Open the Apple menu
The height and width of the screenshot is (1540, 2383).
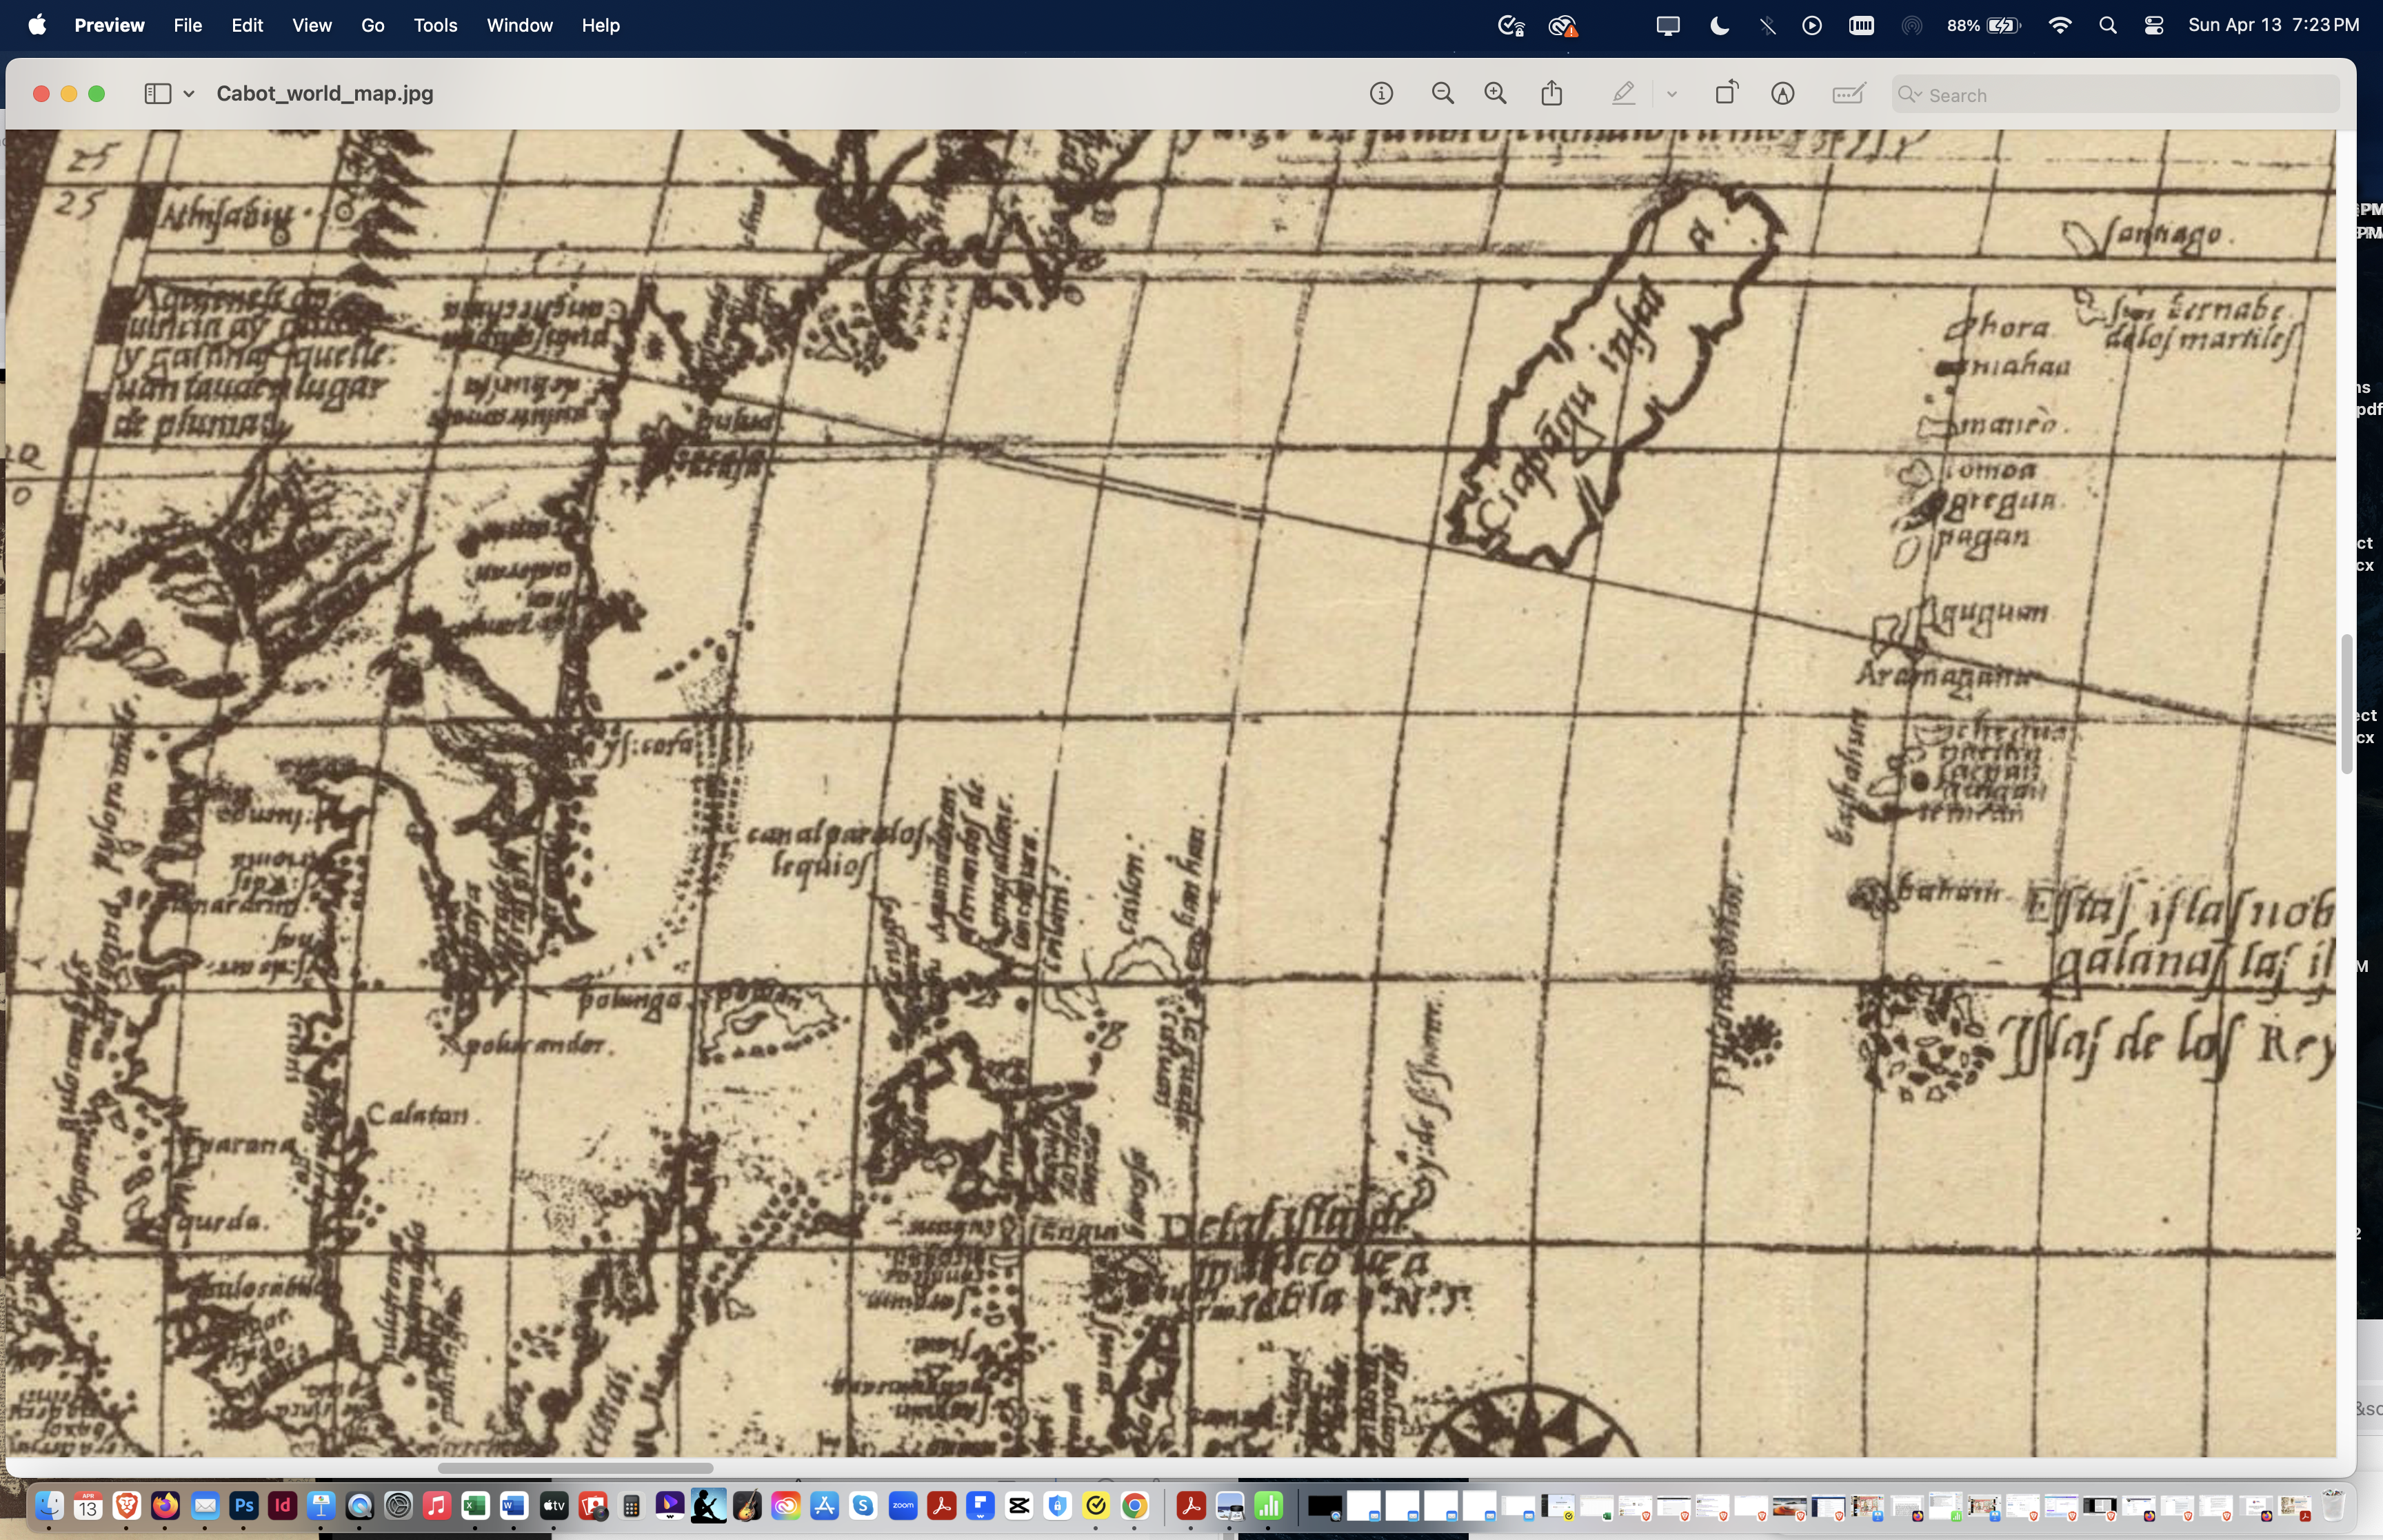(x=37, y=25)
